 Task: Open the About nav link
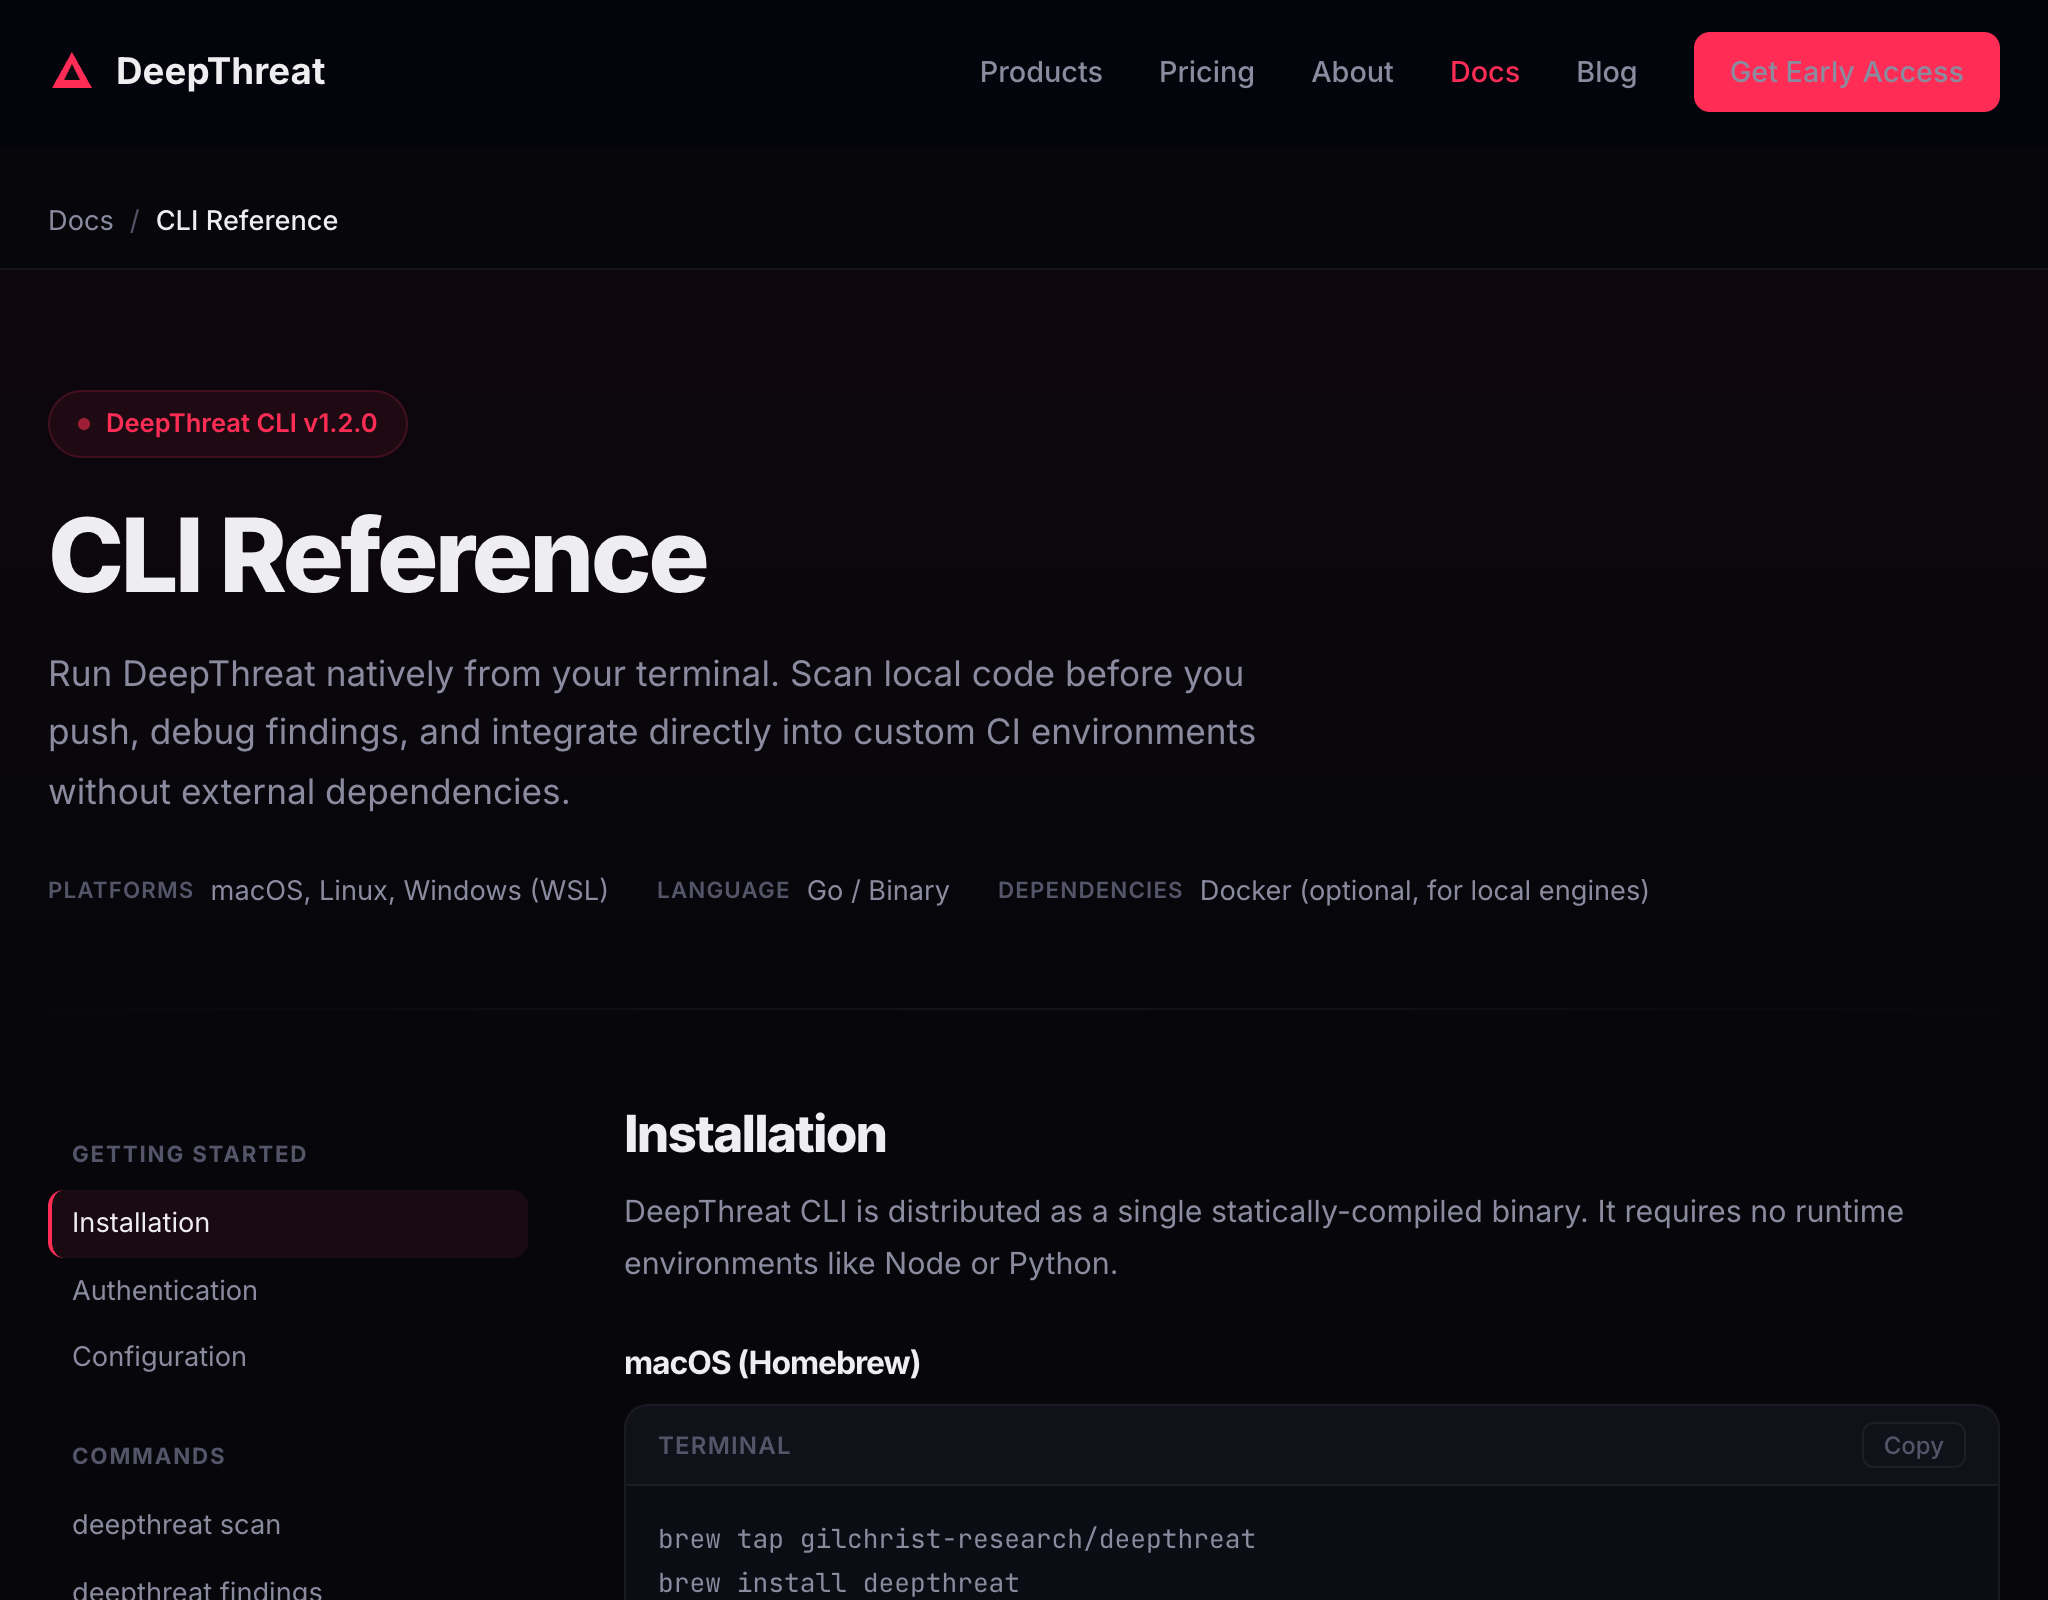tap(1352, 72)
